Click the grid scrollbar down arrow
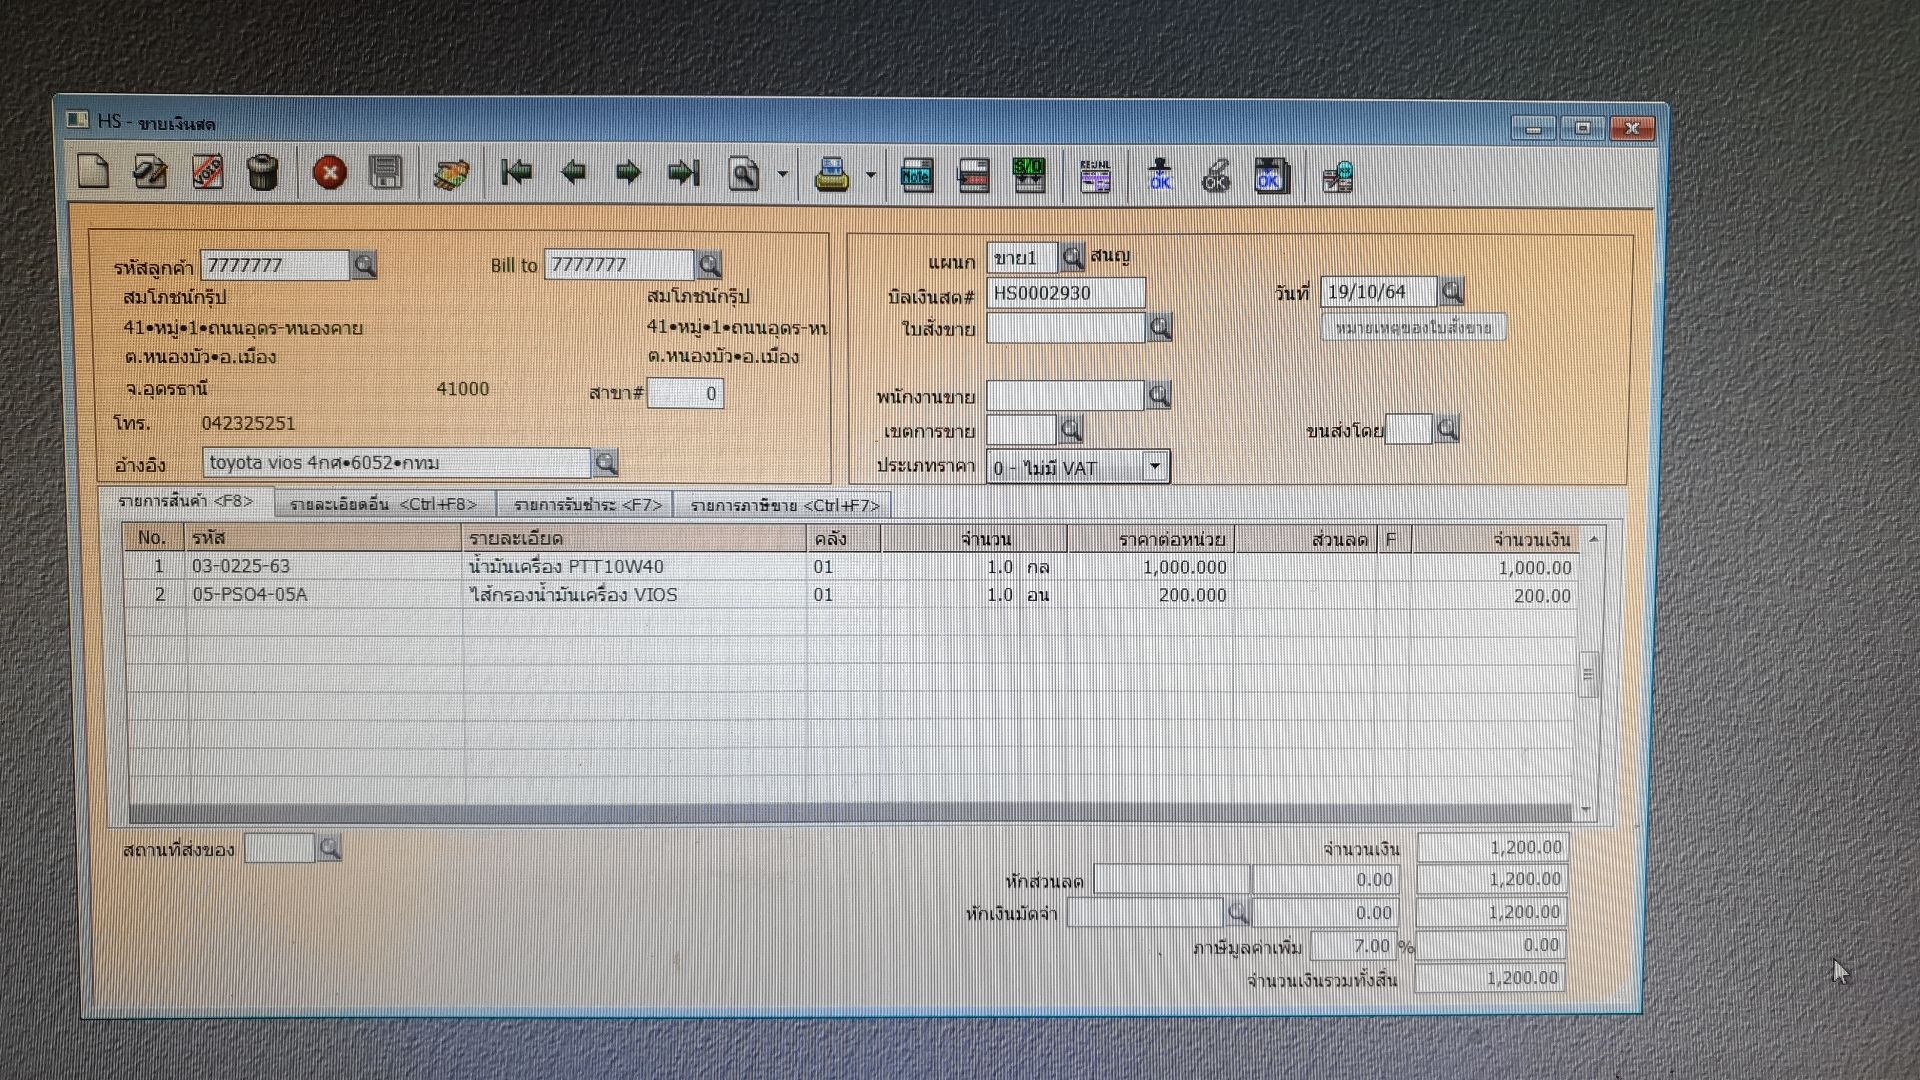The image size is (1920, 1080). click(x=1587, y=809)
